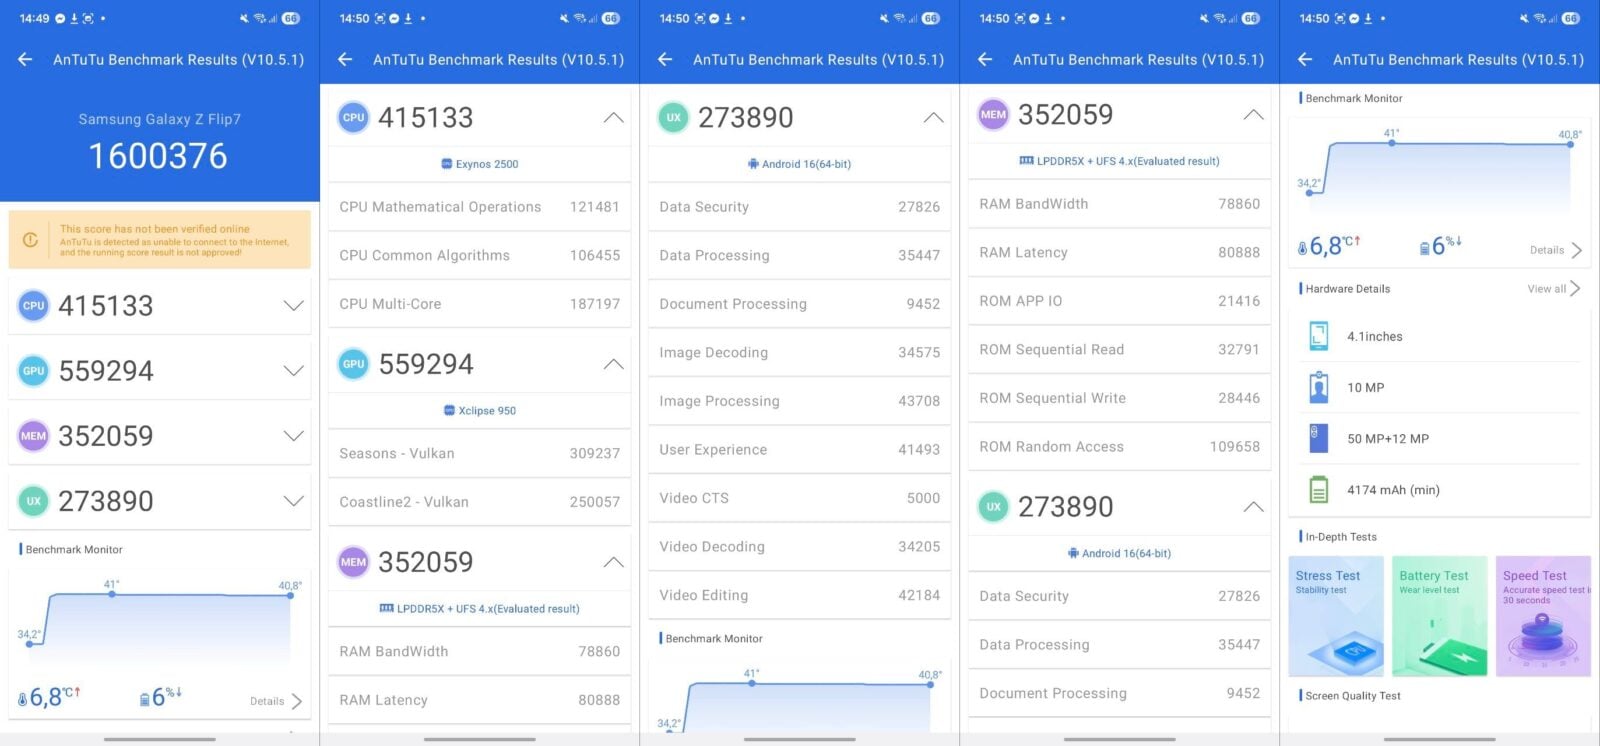
Task: Tap the chip icon beside Exynos 2500
Action: pyautogui.click(x=447, y=164)
